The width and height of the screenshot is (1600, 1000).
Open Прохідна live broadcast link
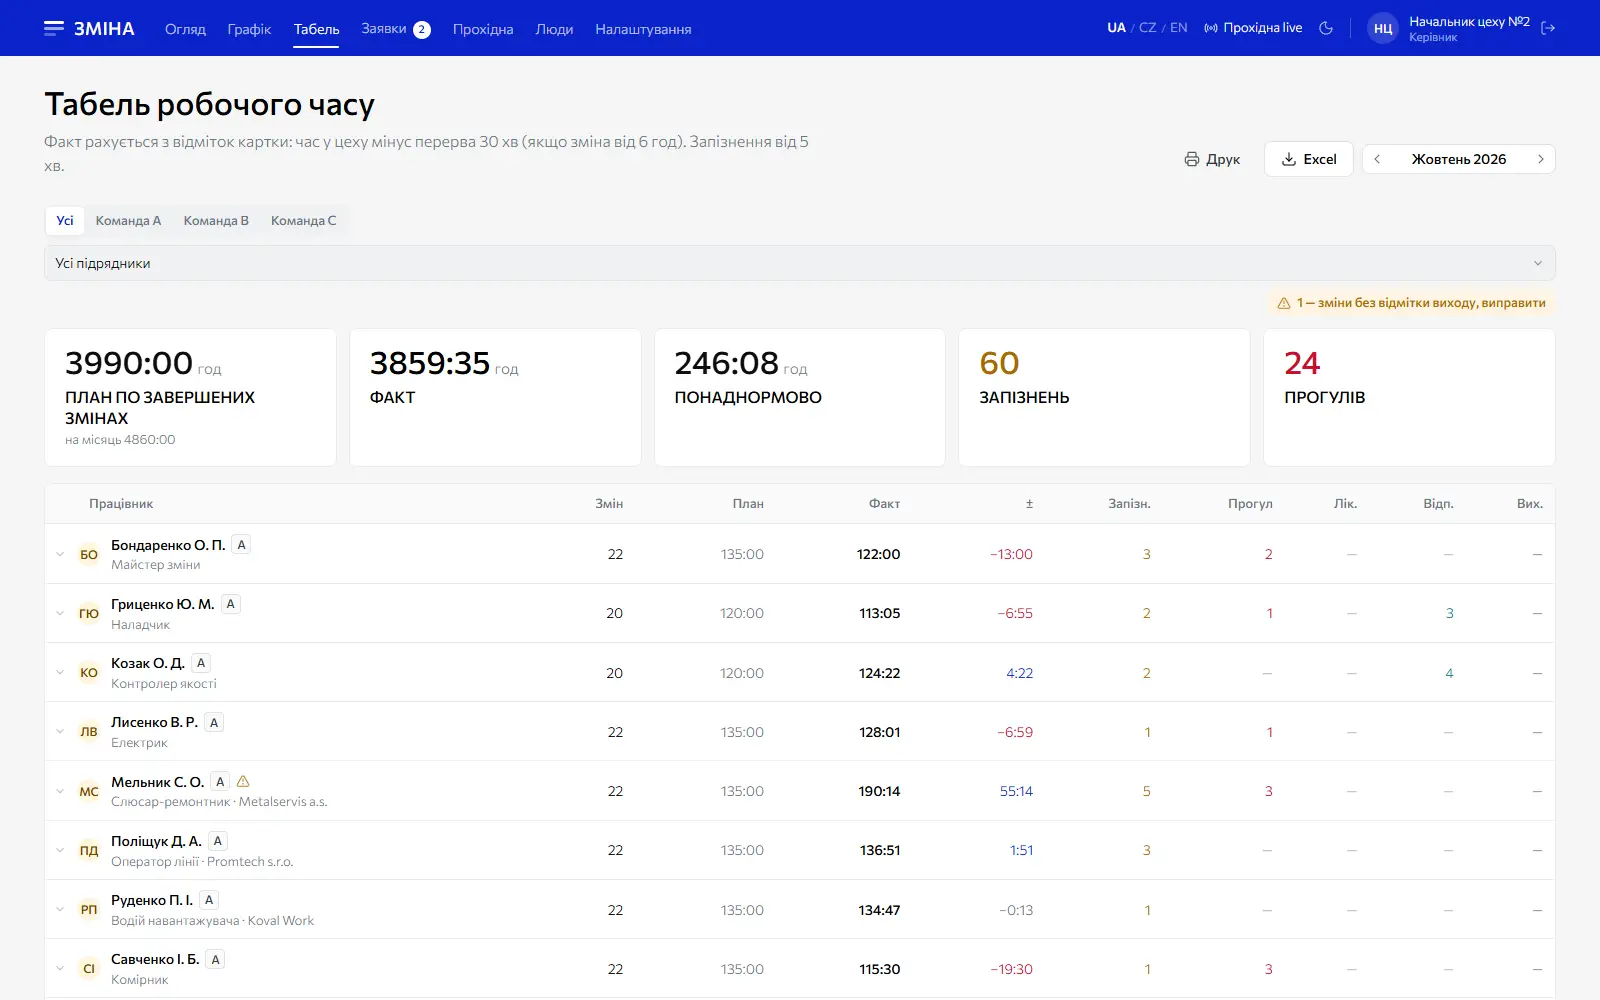coord(1253,28)
